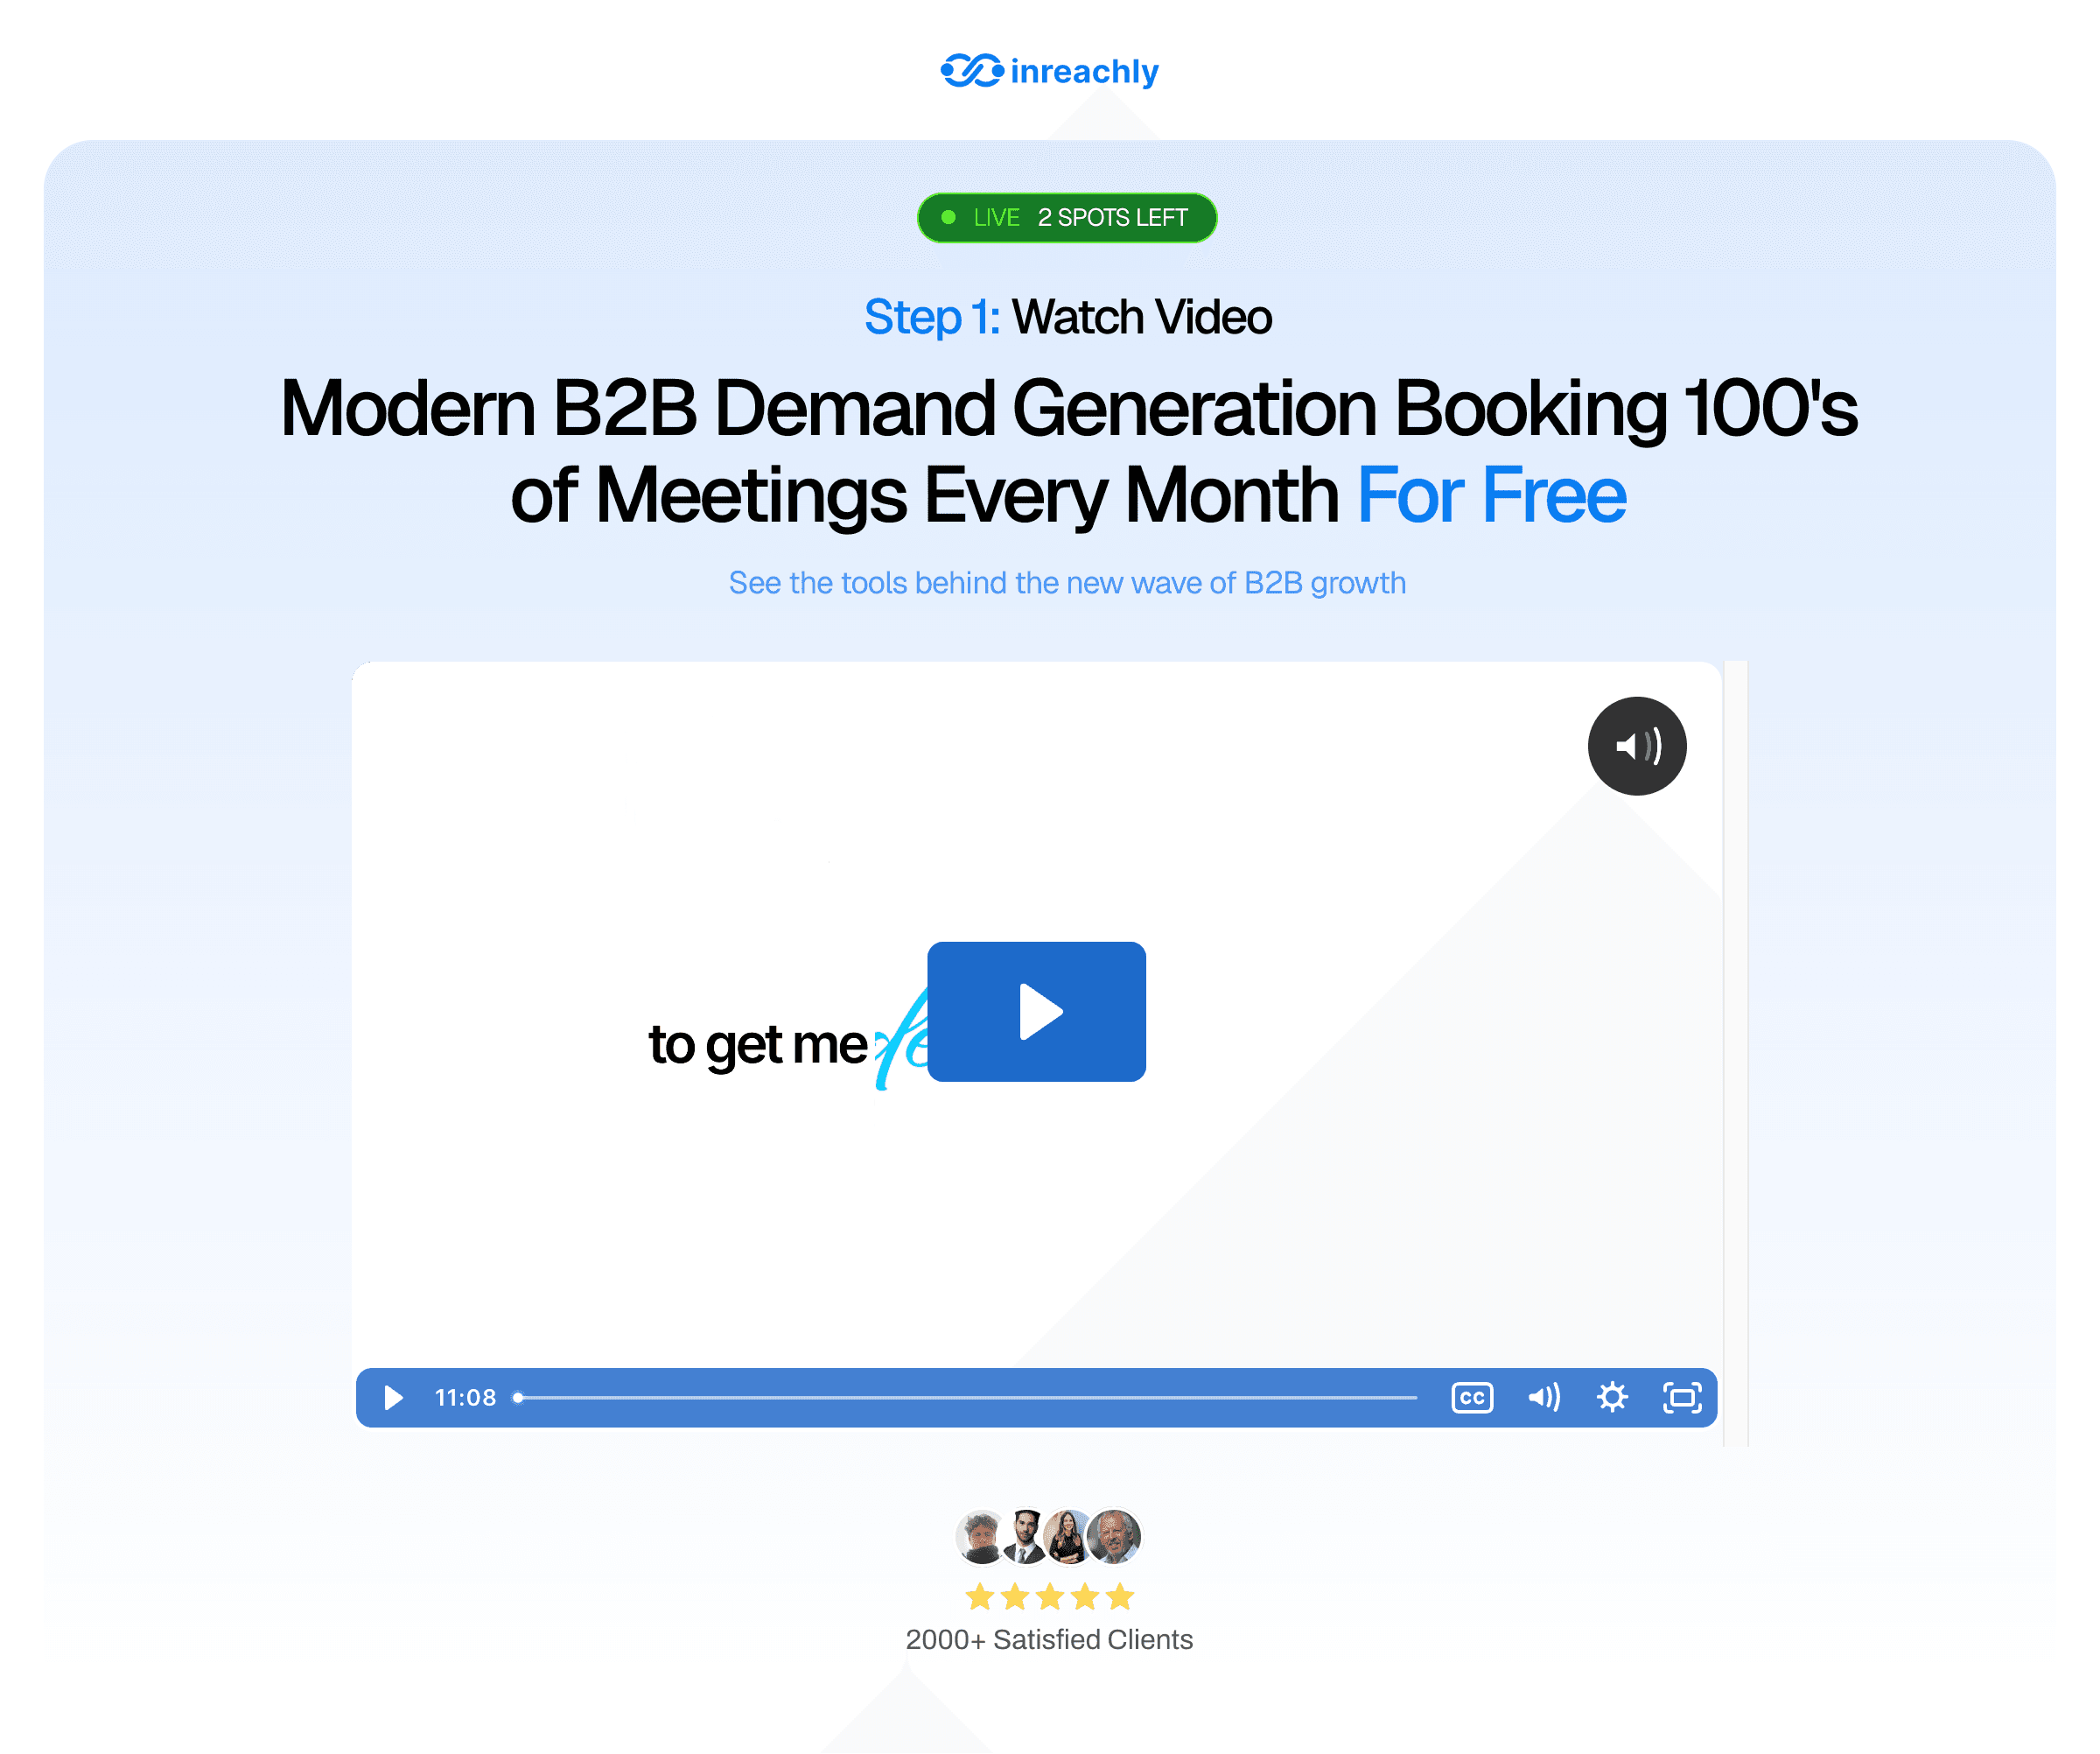Click the green live indicator dot
This screenshot has width=2100, height=1754.
pos(948,217)
